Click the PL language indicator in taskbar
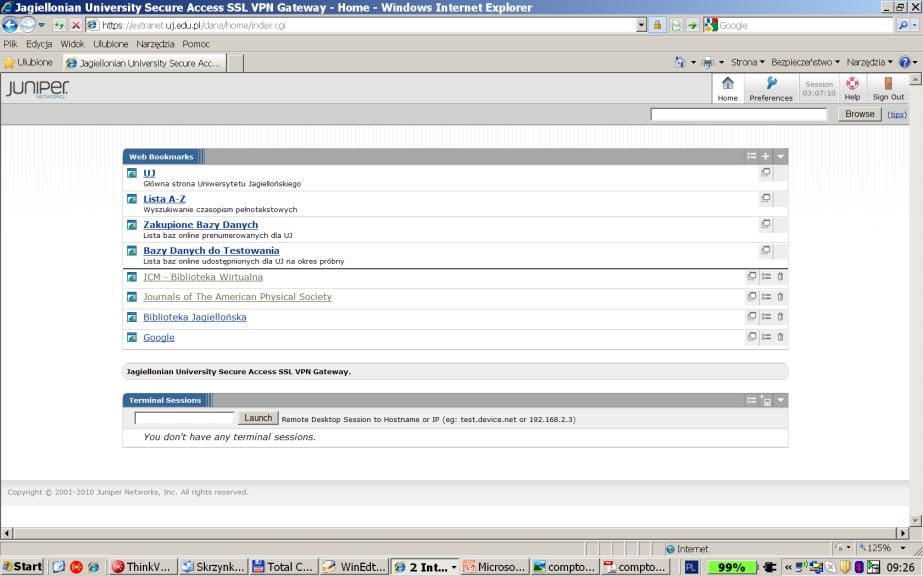 point(692,567)
